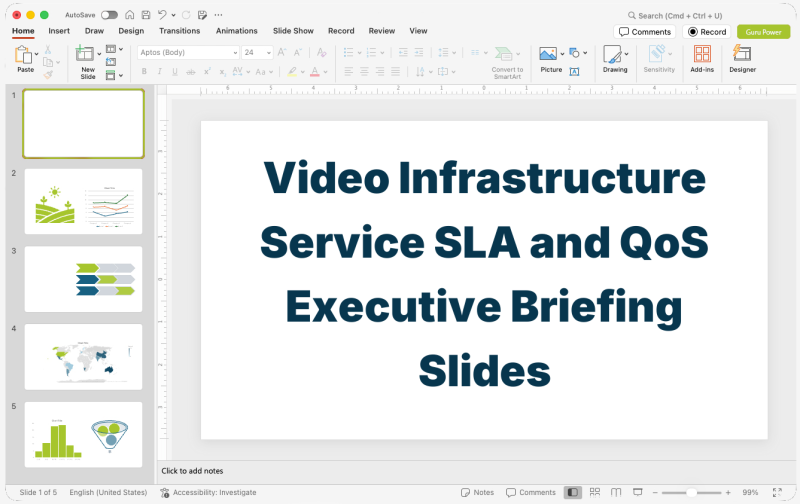This screenshot has width=800, height=504.
Task: Fit slide to current window
Action: [777, 492]
